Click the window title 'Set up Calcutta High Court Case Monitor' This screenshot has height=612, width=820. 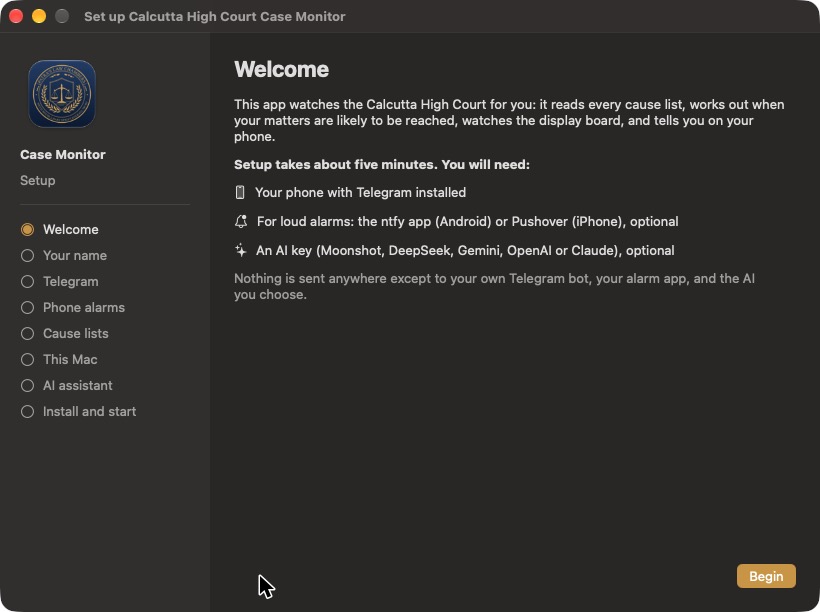[x=214, y=16]
